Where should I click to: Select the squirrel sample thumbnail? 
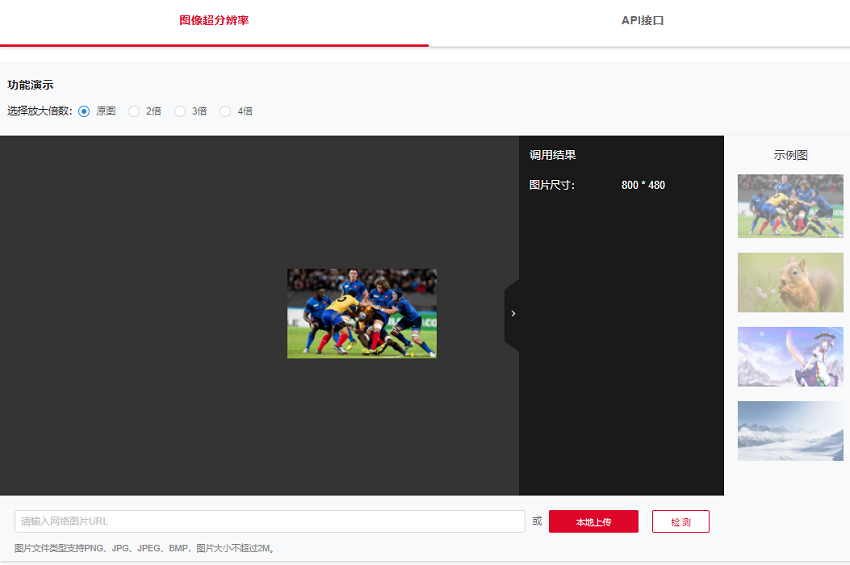point(790,282)
